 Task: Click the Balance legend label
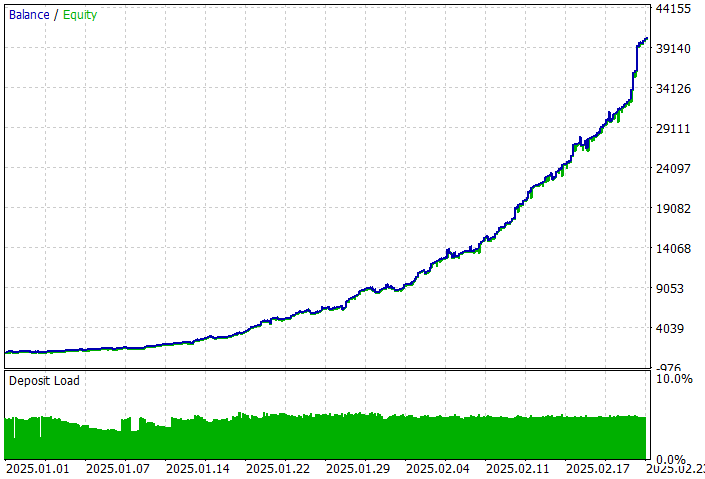[29, 15]
